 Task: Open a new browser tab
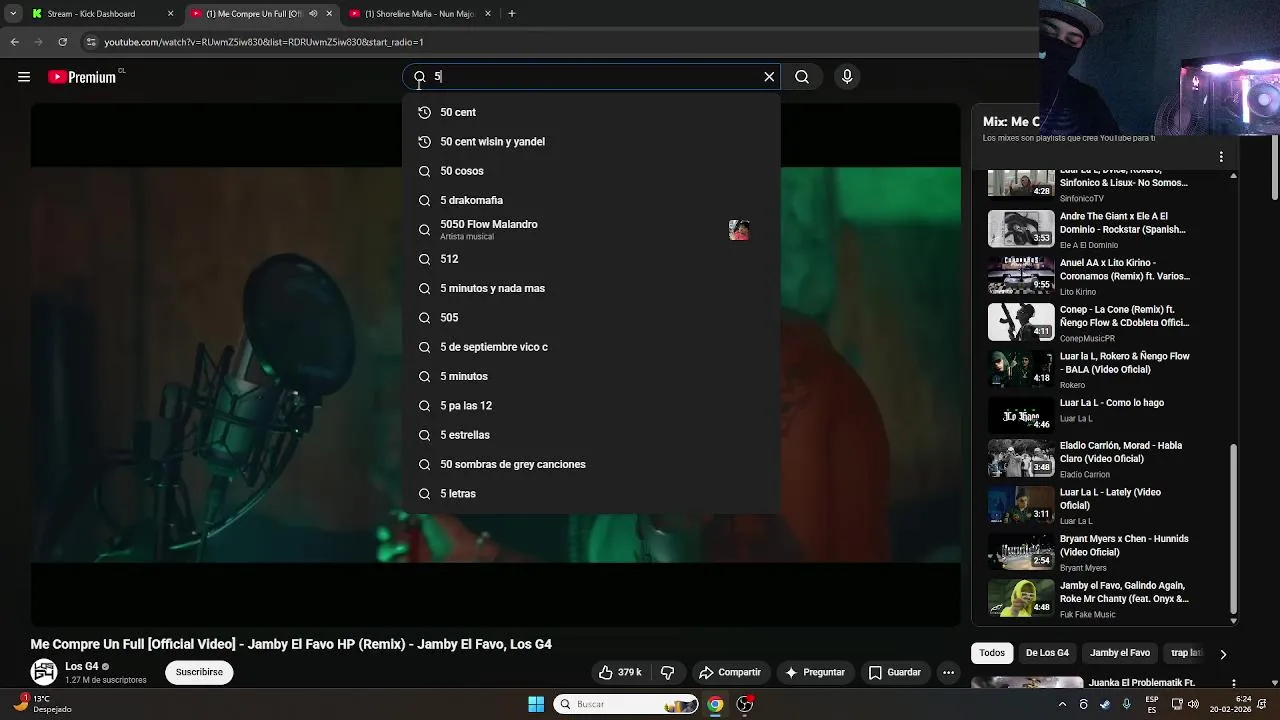(x=512, y=14)
